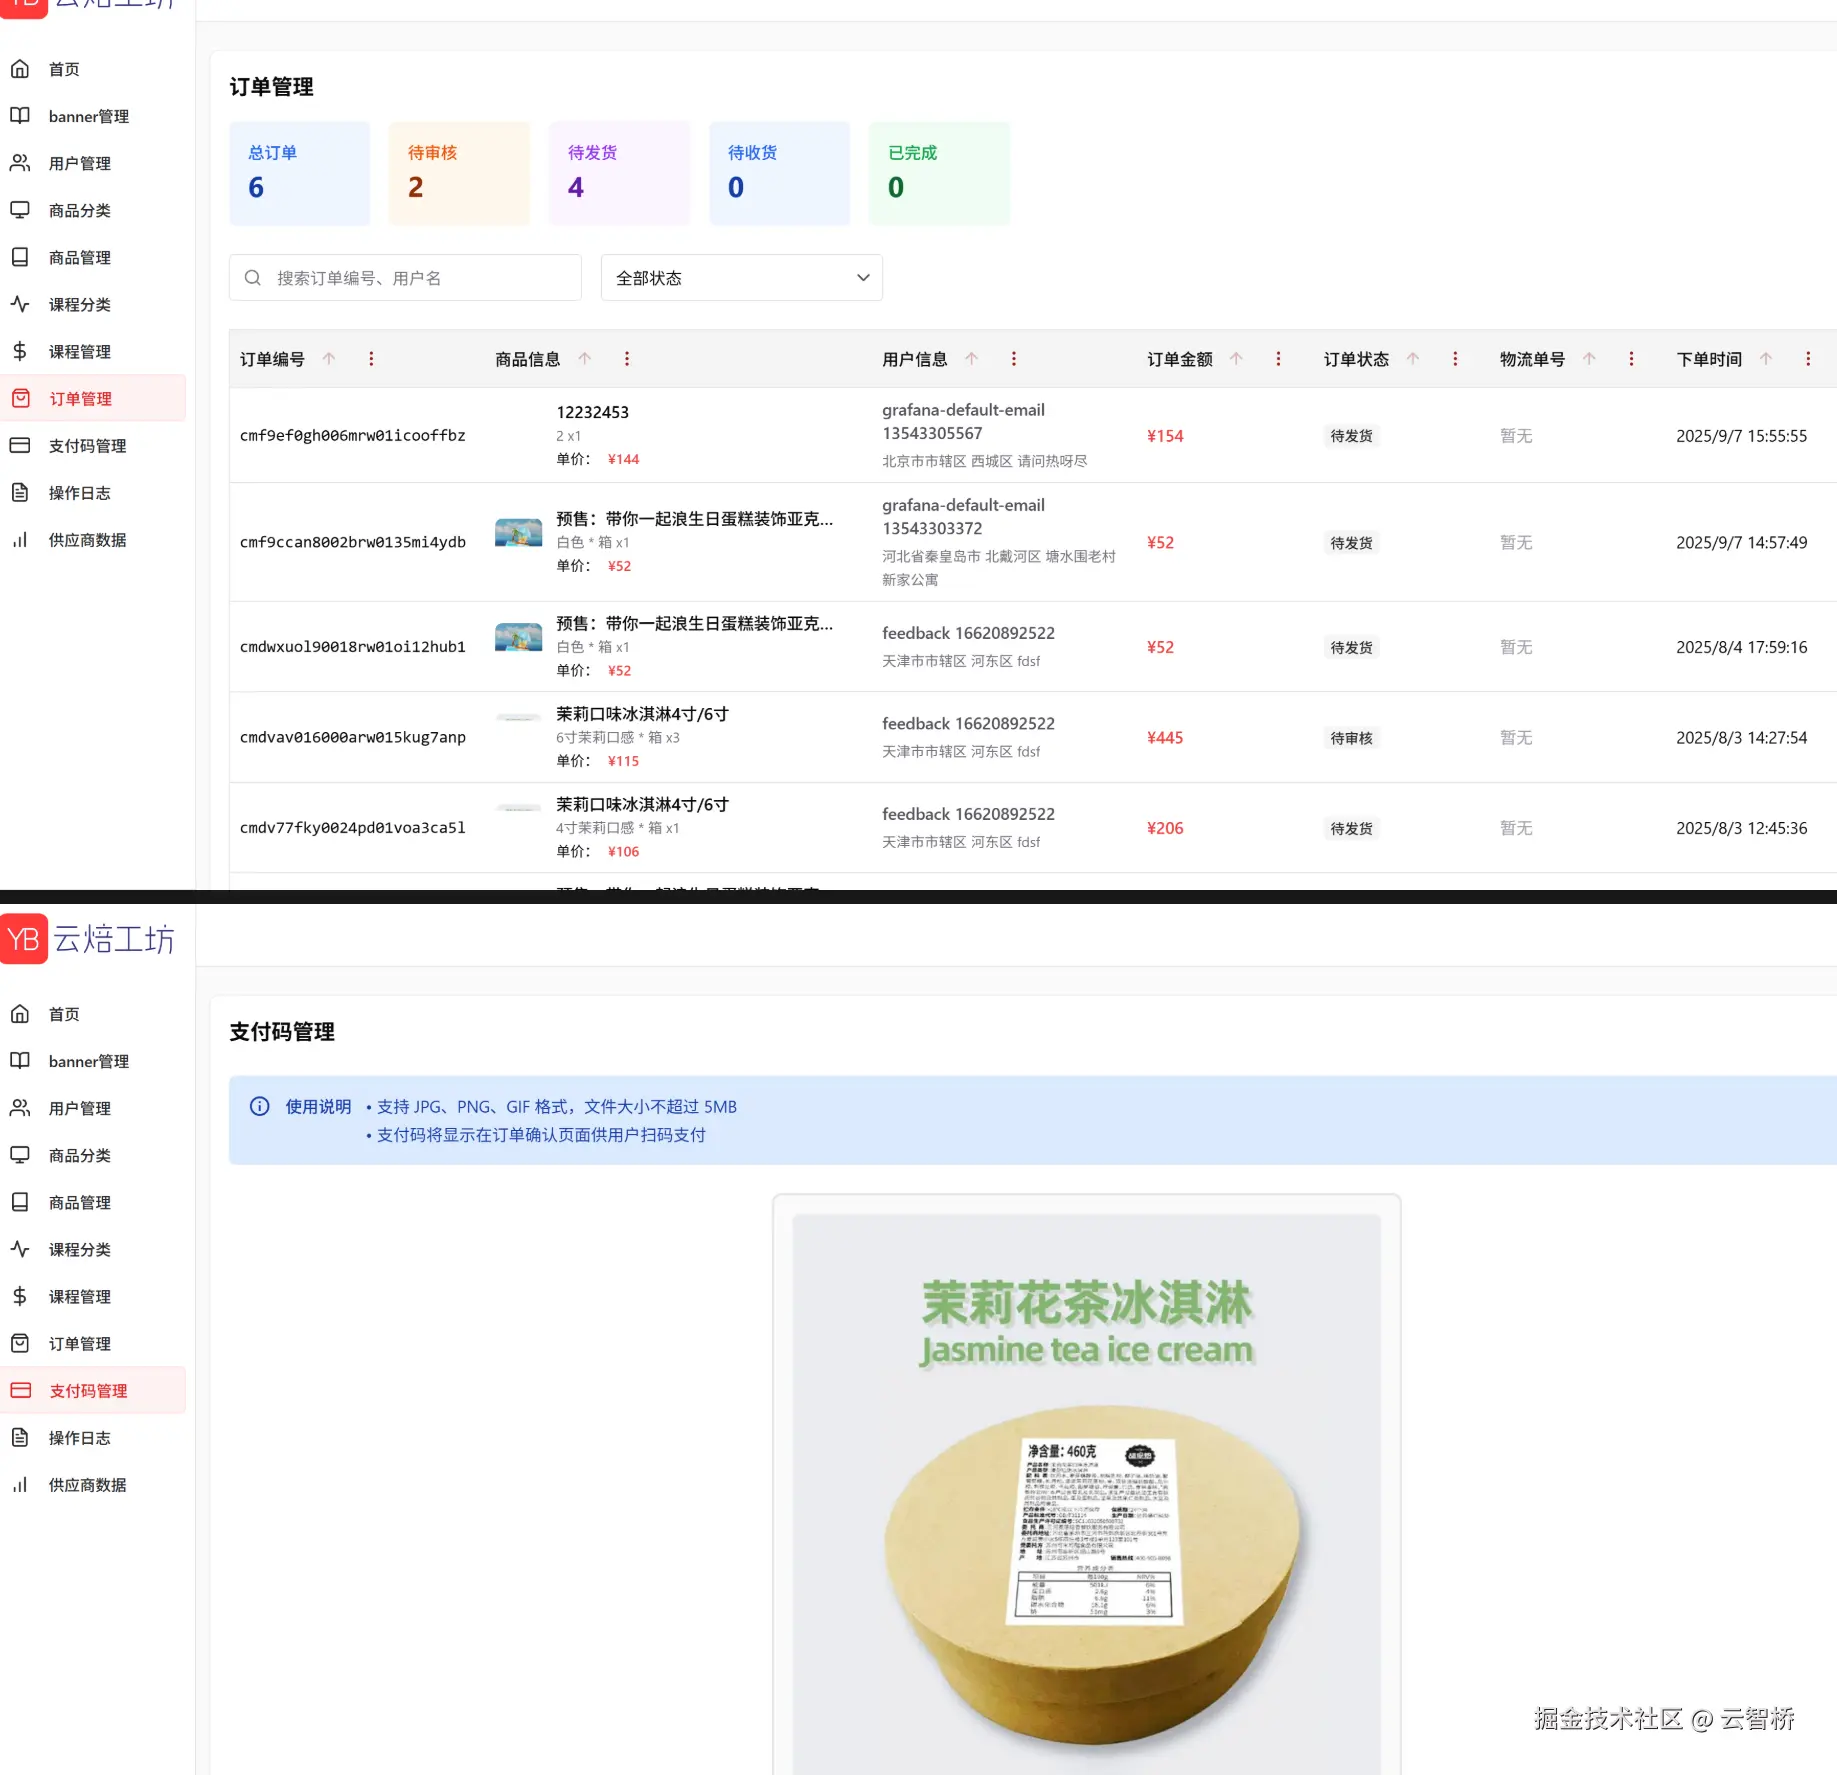Screen dimensions: 1837x1775
Task: Click the 商品管理 icon on the 订单管理 page
Action: coord(20,257)
